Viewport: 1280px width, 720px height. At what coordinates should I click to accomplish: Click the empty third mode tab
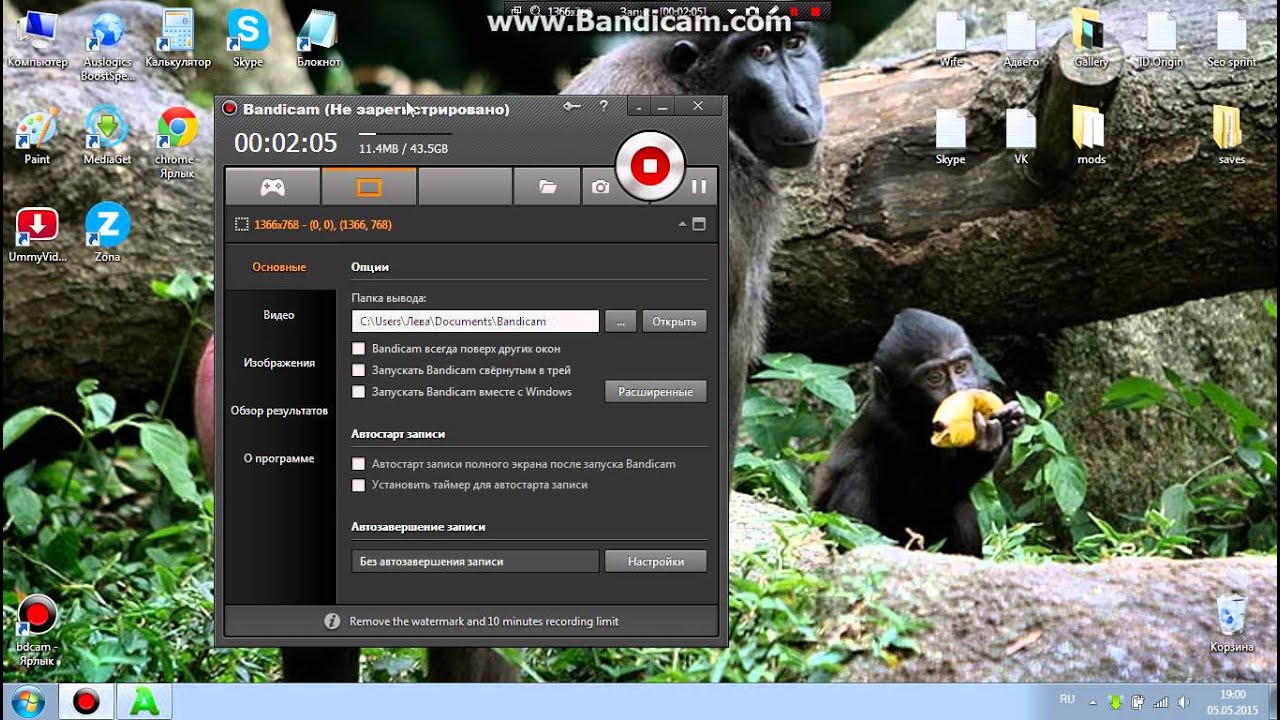465,187
